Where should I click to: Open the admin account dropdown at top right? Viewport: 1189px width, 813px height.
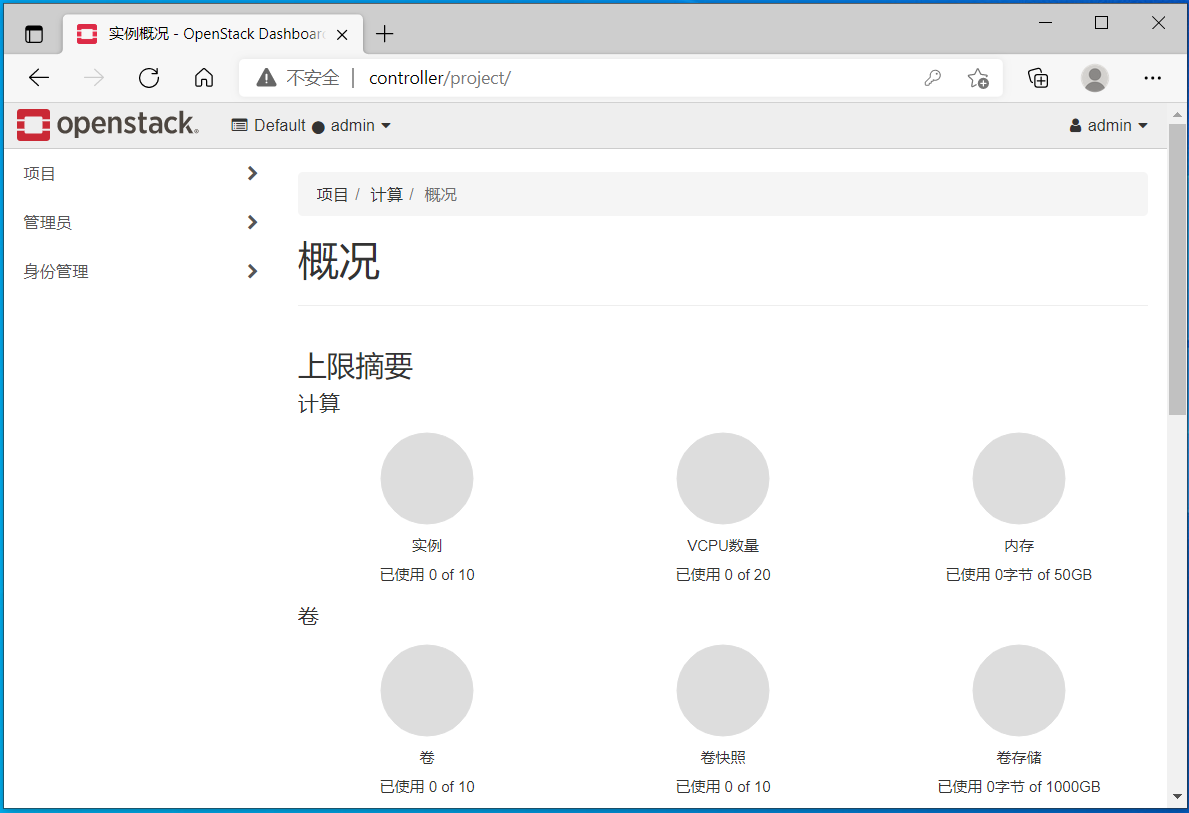[1108, 125]
